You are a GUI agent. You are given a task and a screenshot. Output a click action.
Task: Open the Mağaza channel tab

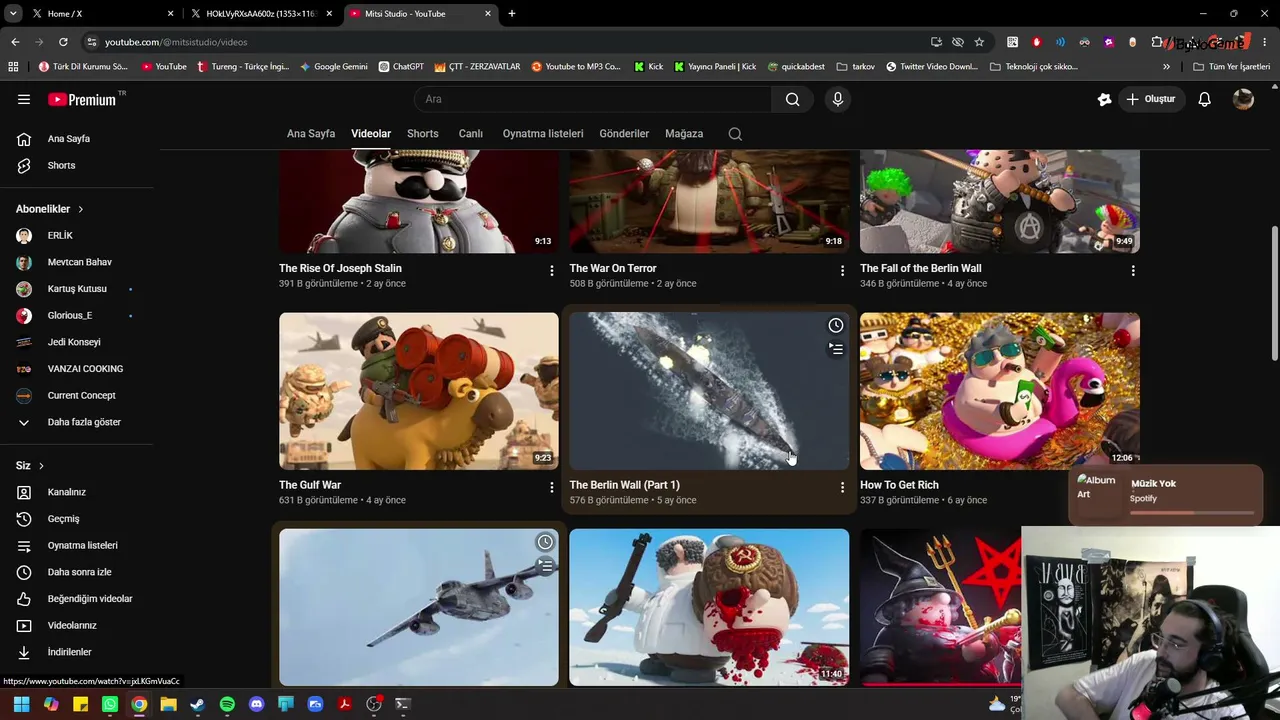684,134
